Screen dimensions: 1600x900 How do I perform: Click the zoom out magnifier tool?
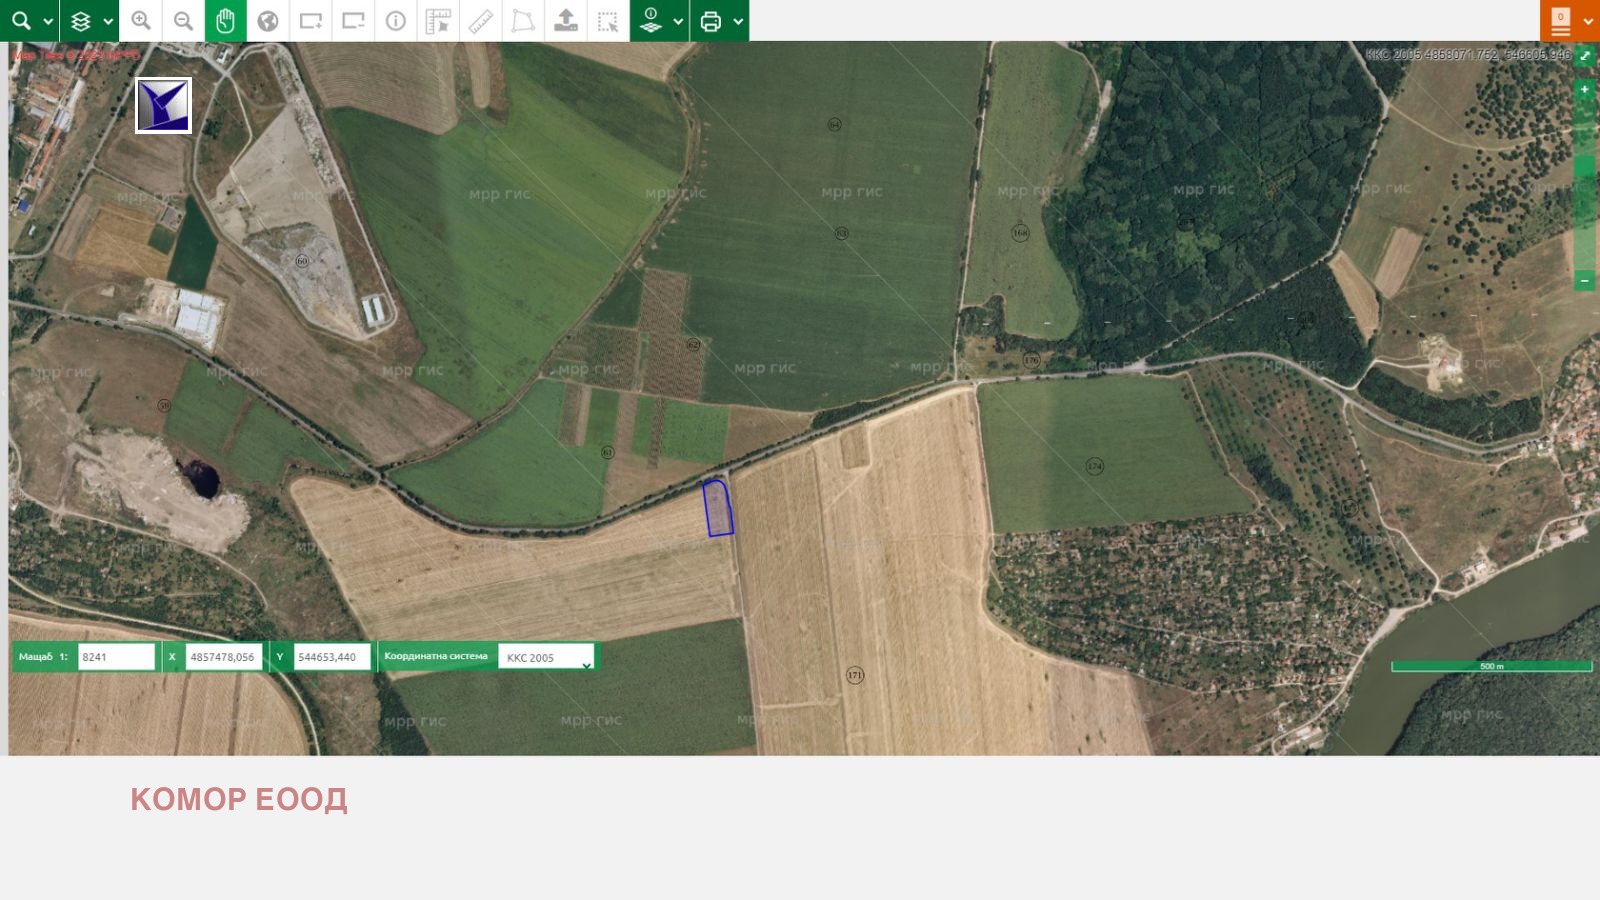click(x=183, y=21)
